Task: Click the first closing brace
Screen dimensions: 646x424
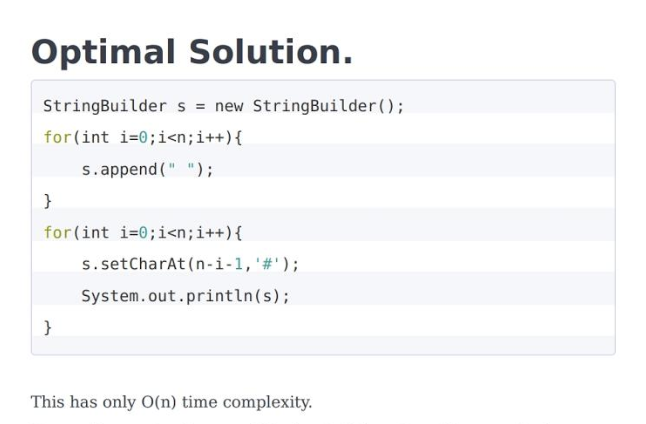Action: [48, 201]
